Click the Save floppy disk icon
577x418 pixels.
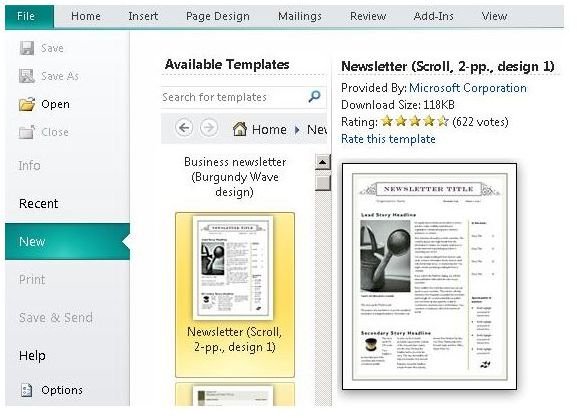26,48
